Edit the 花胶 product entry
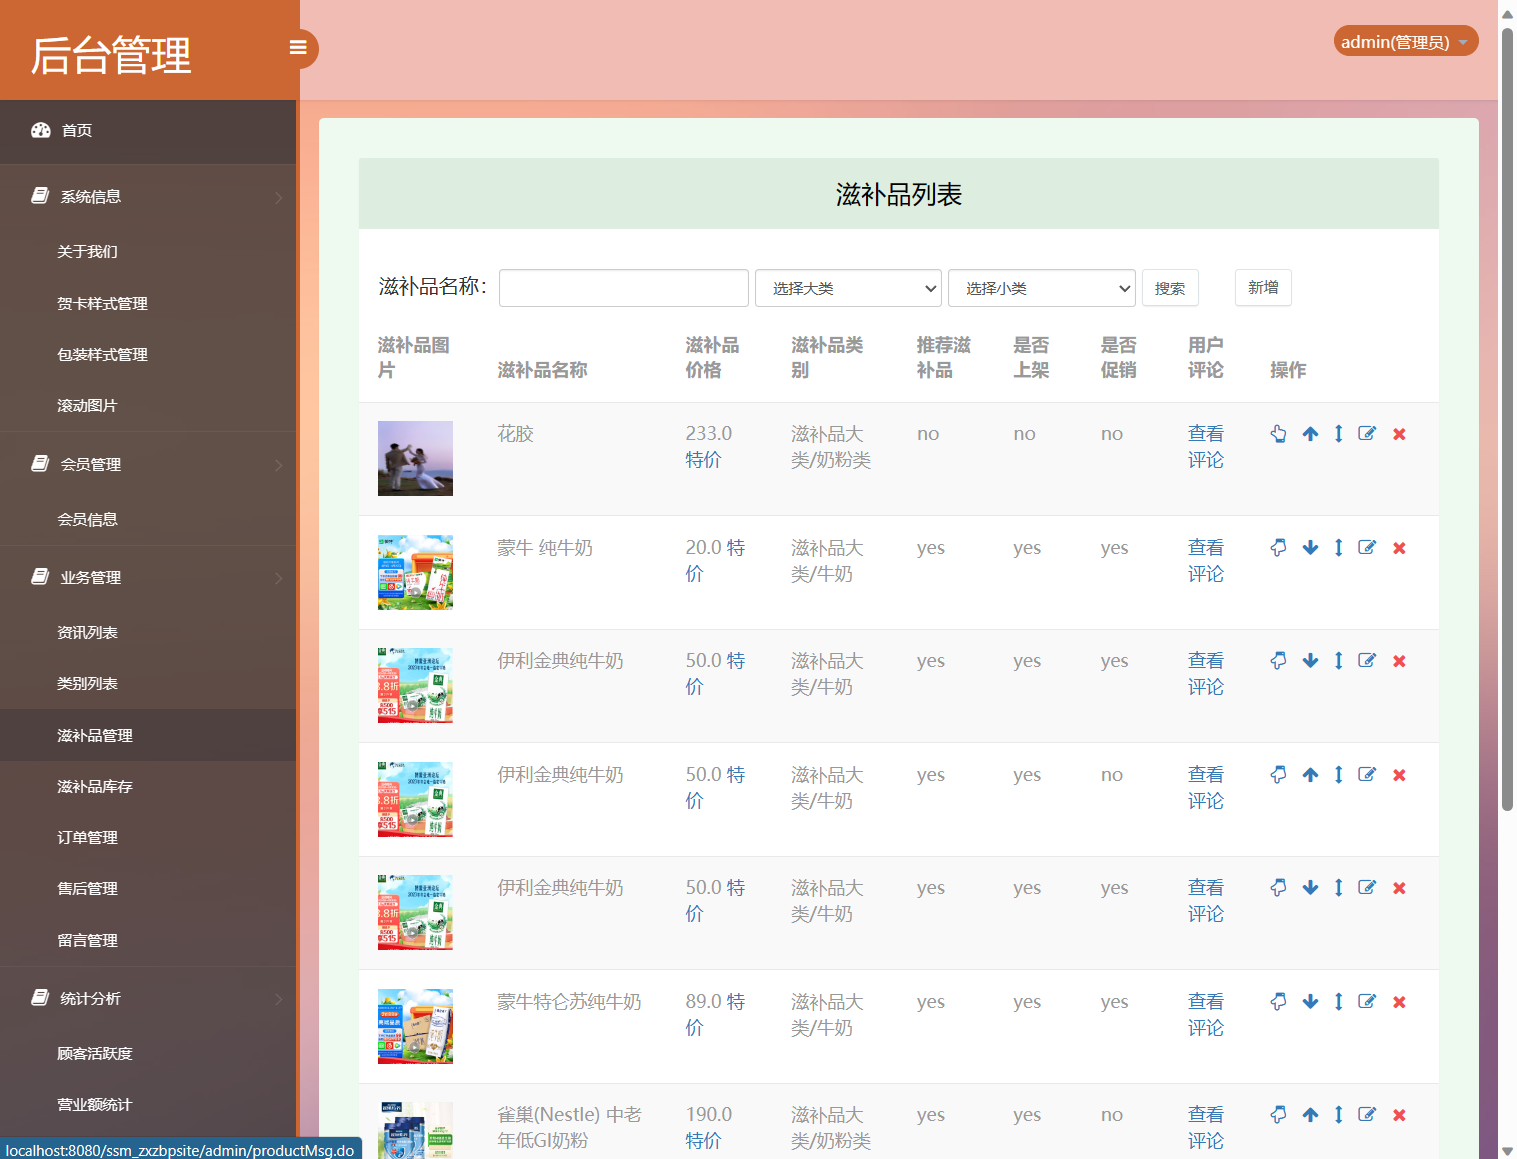 pyautogui.click(x=1367, y=433)
